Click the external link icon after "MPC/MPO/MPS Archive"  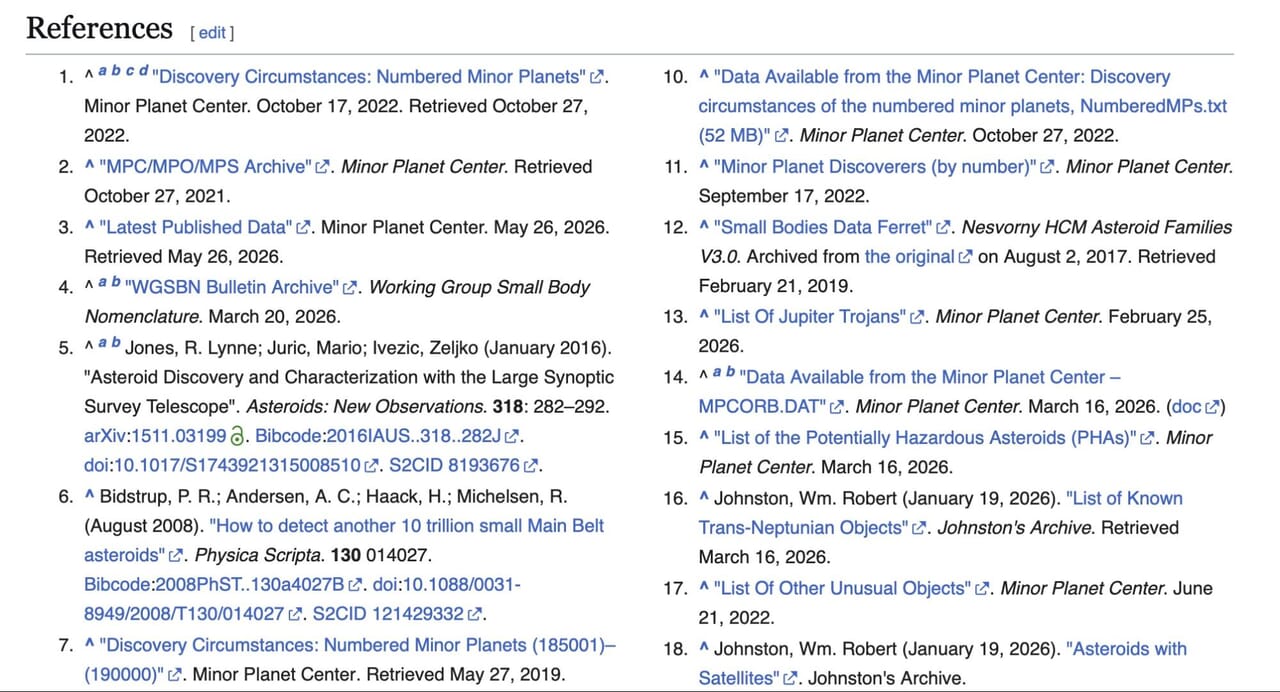pyautogui.click(x=323, y=167)
